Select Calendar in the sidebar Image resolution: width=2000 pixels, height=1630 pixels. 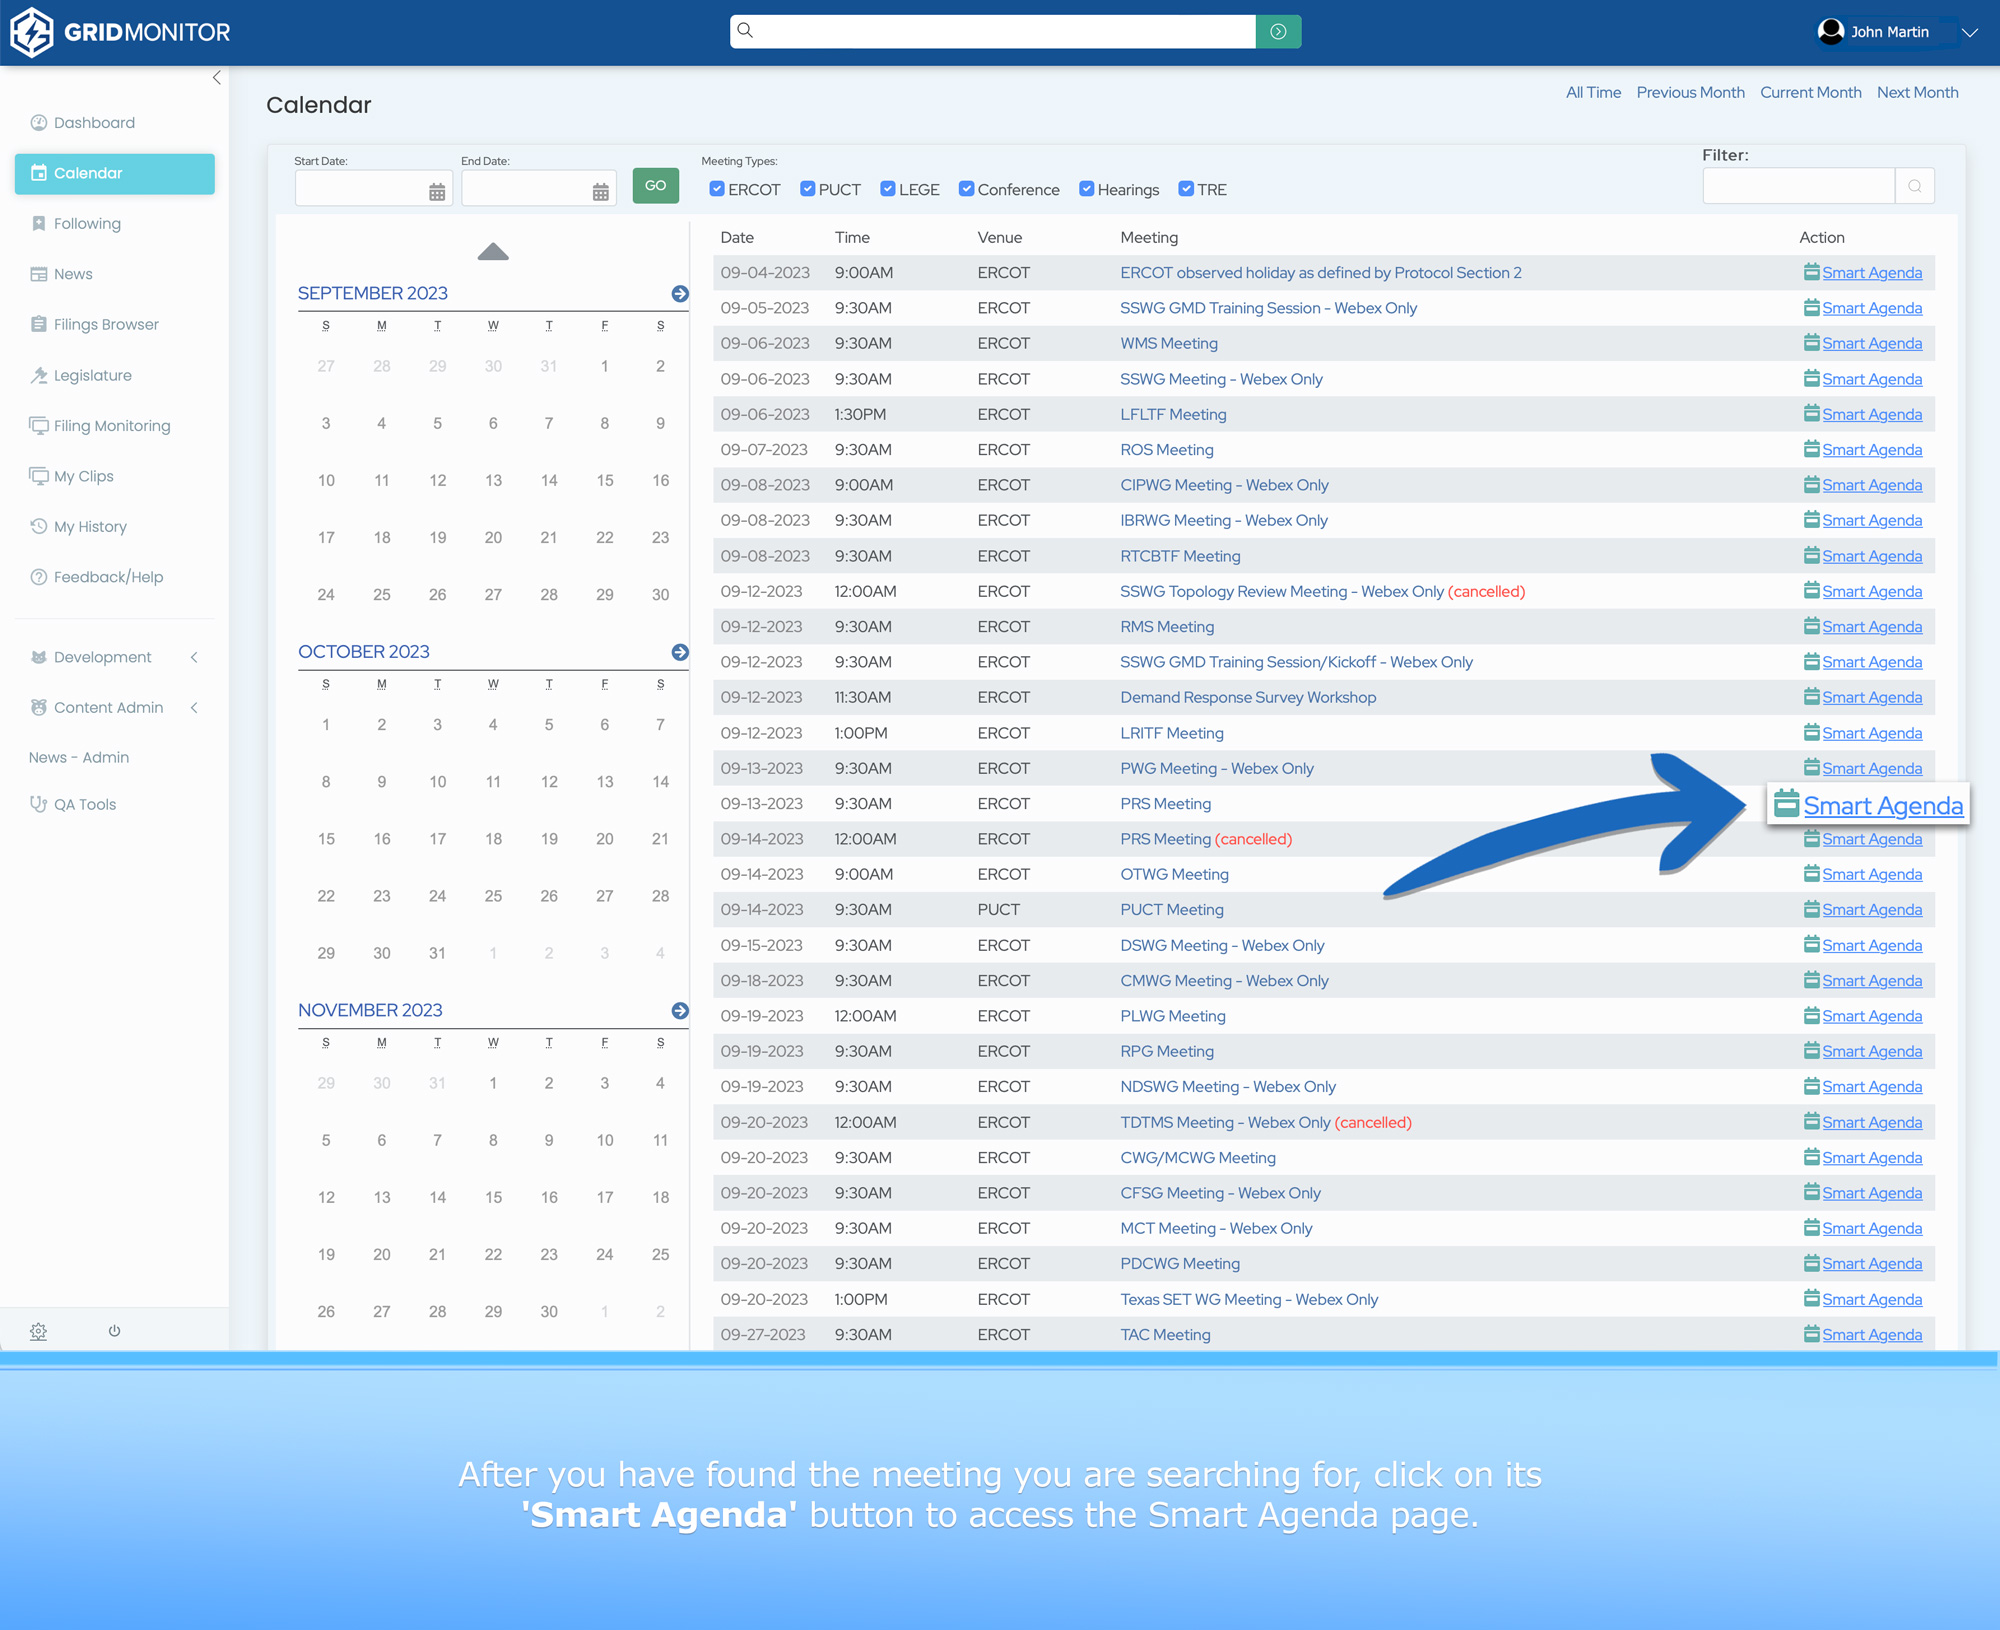point(115,174)
